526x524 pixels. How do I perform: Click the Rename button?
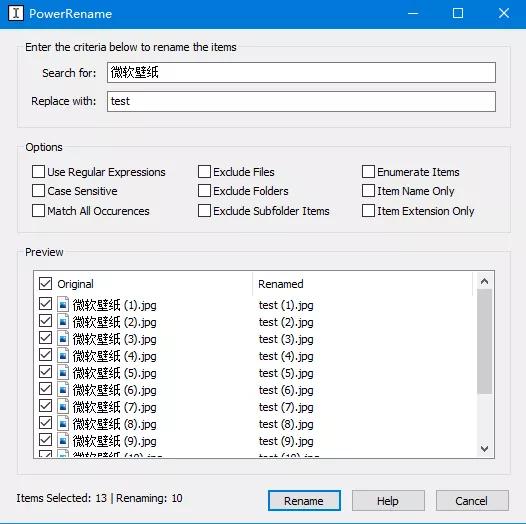point(304,501)
